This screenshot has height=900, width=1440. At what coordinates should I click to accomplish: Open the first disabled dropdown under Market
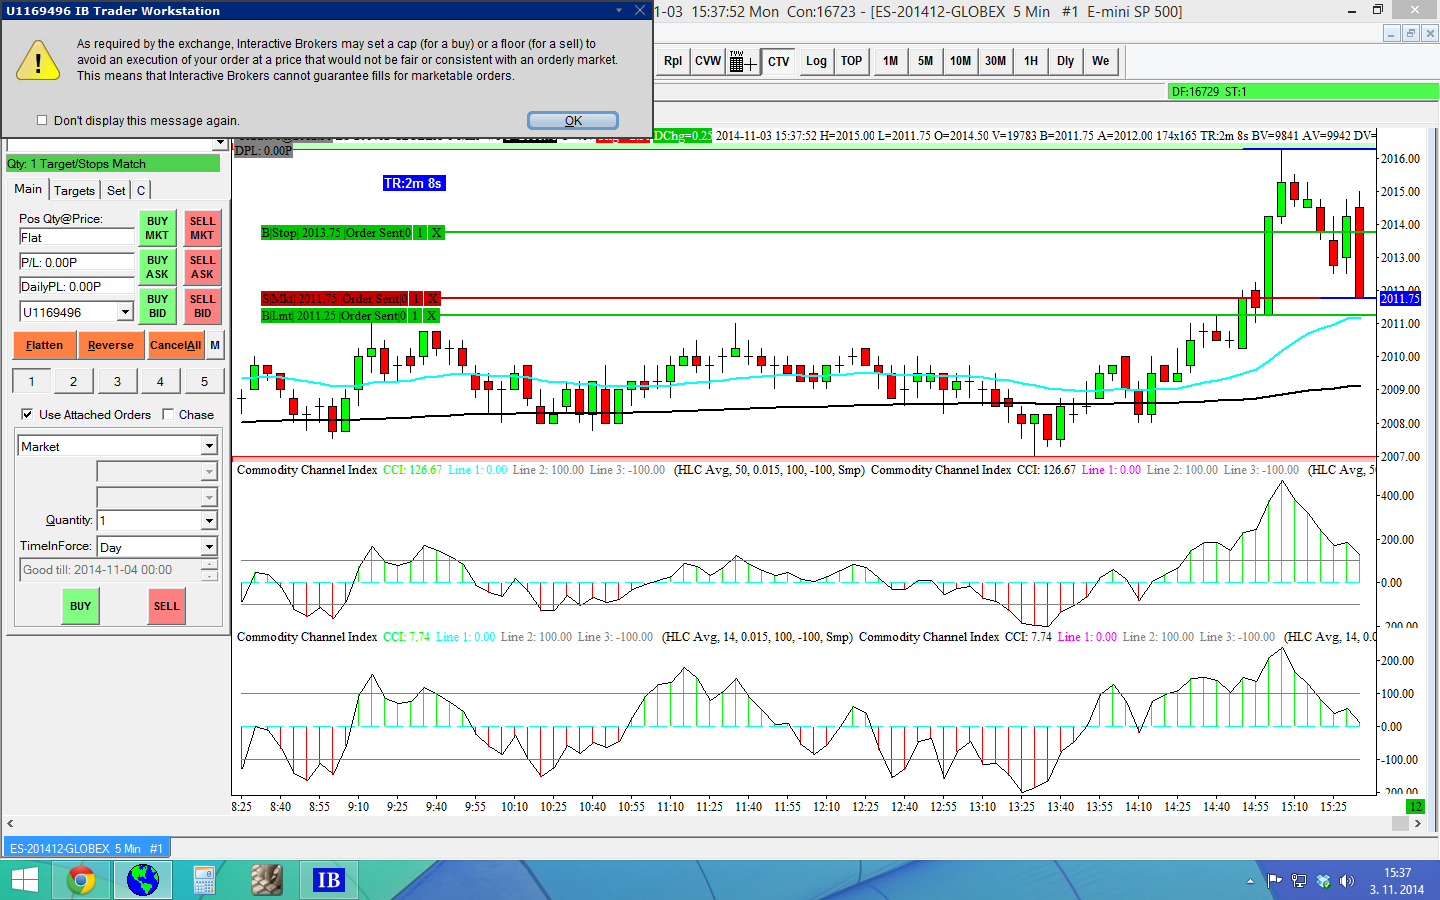click(x=209, y=471)
